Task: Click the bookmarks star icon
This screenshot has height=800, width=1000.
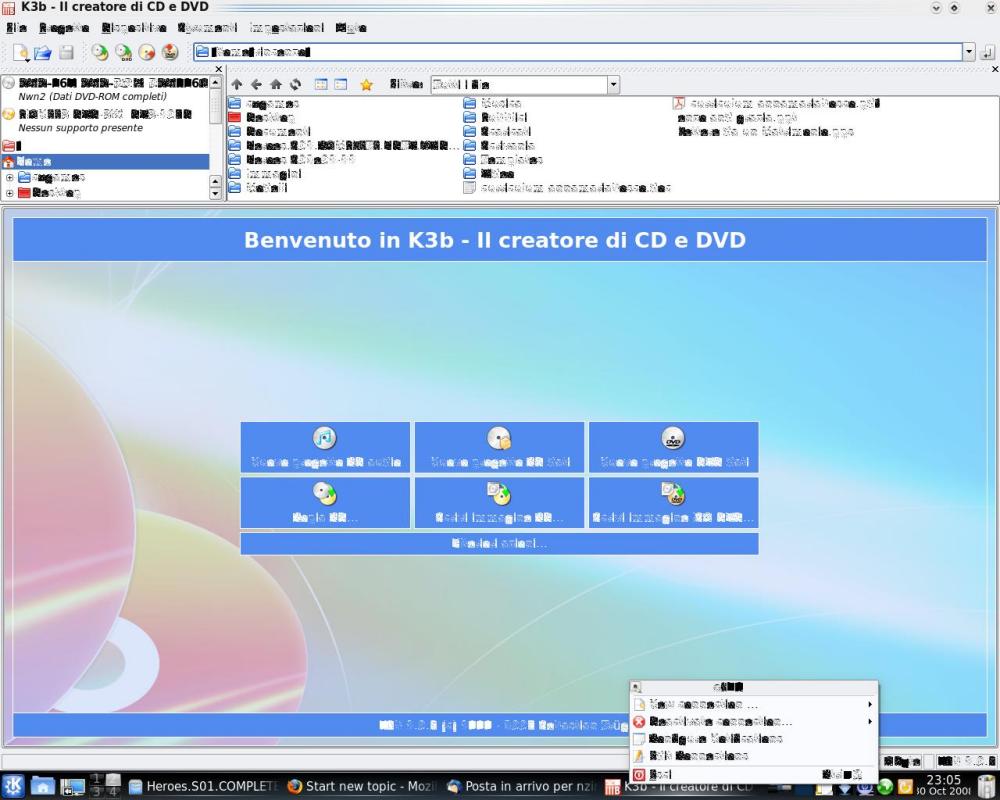Action: [x=366, y=85]
